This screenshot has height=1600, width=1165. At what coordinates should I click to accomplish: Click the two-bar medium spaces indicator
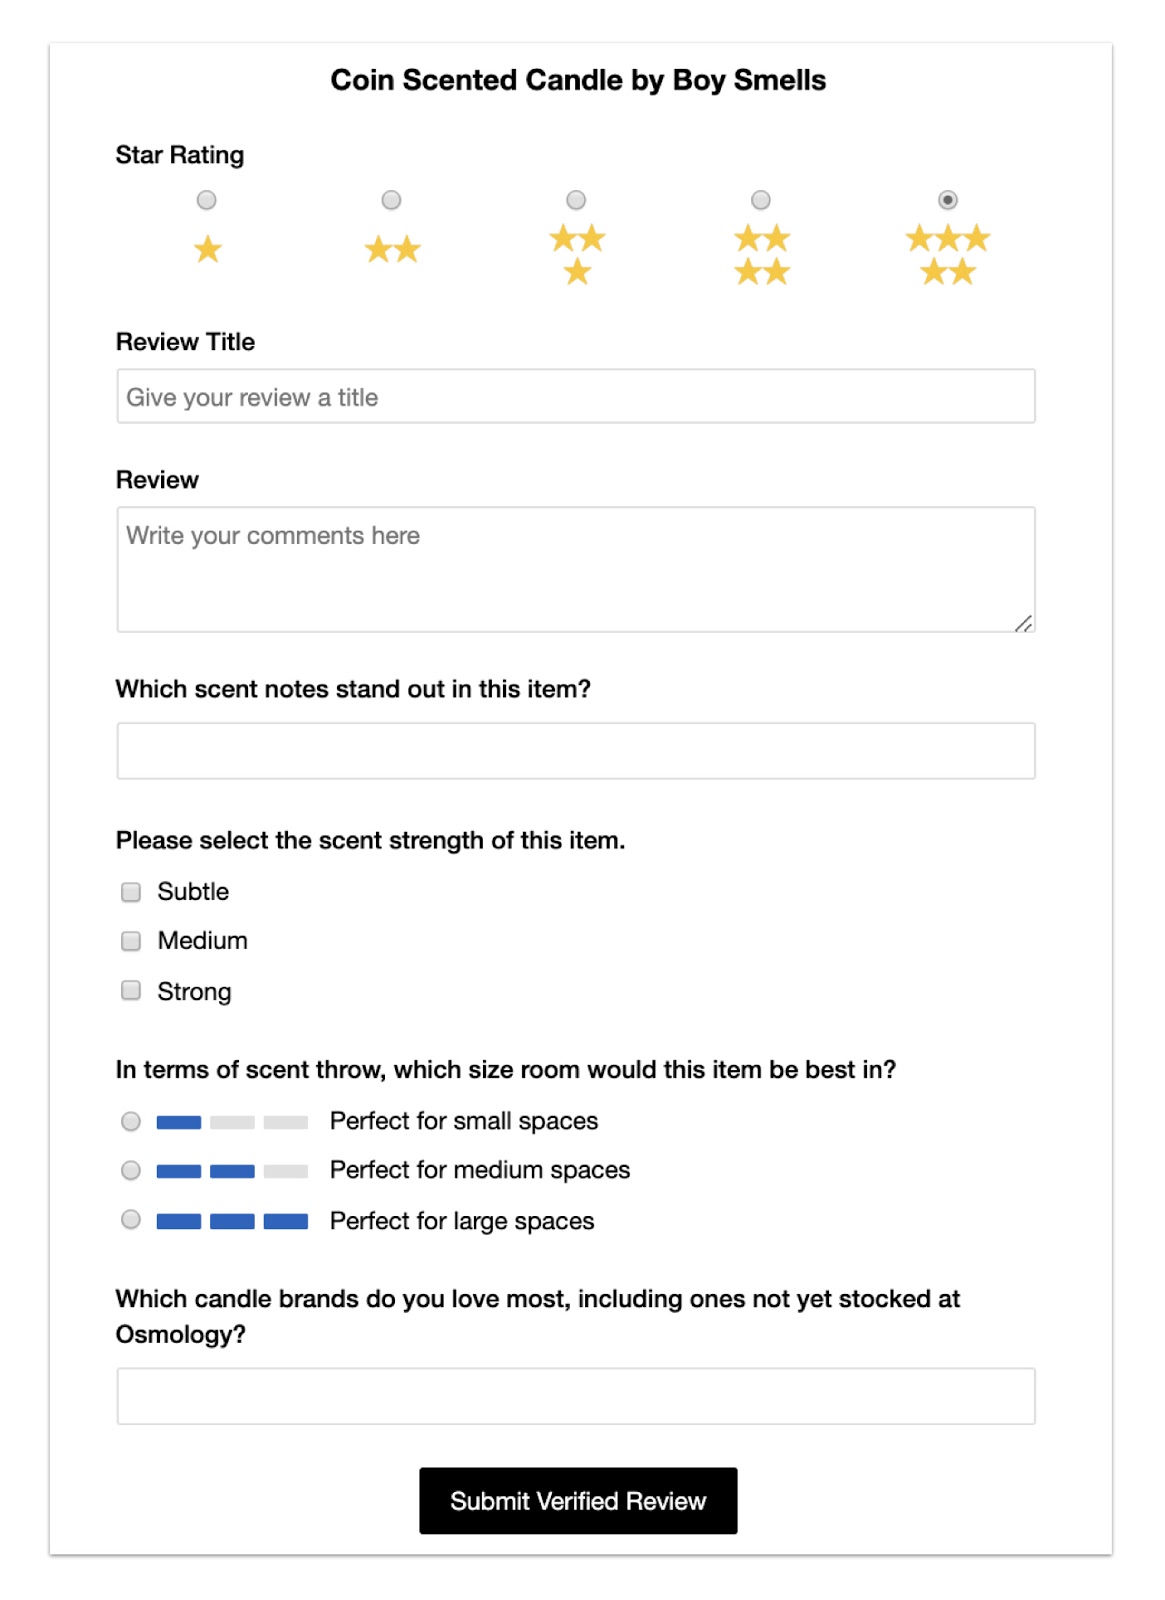coord(232,1171)
